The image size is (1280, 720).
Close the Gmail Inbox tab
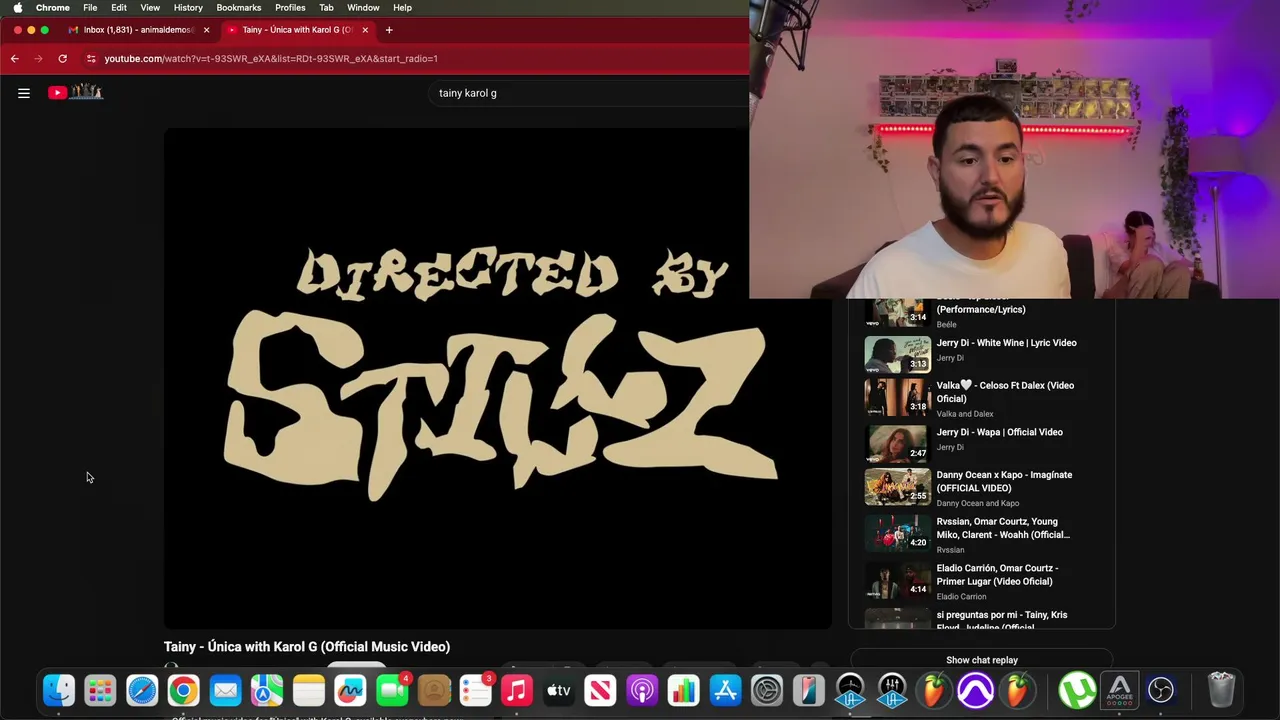[x=206, y=30]
